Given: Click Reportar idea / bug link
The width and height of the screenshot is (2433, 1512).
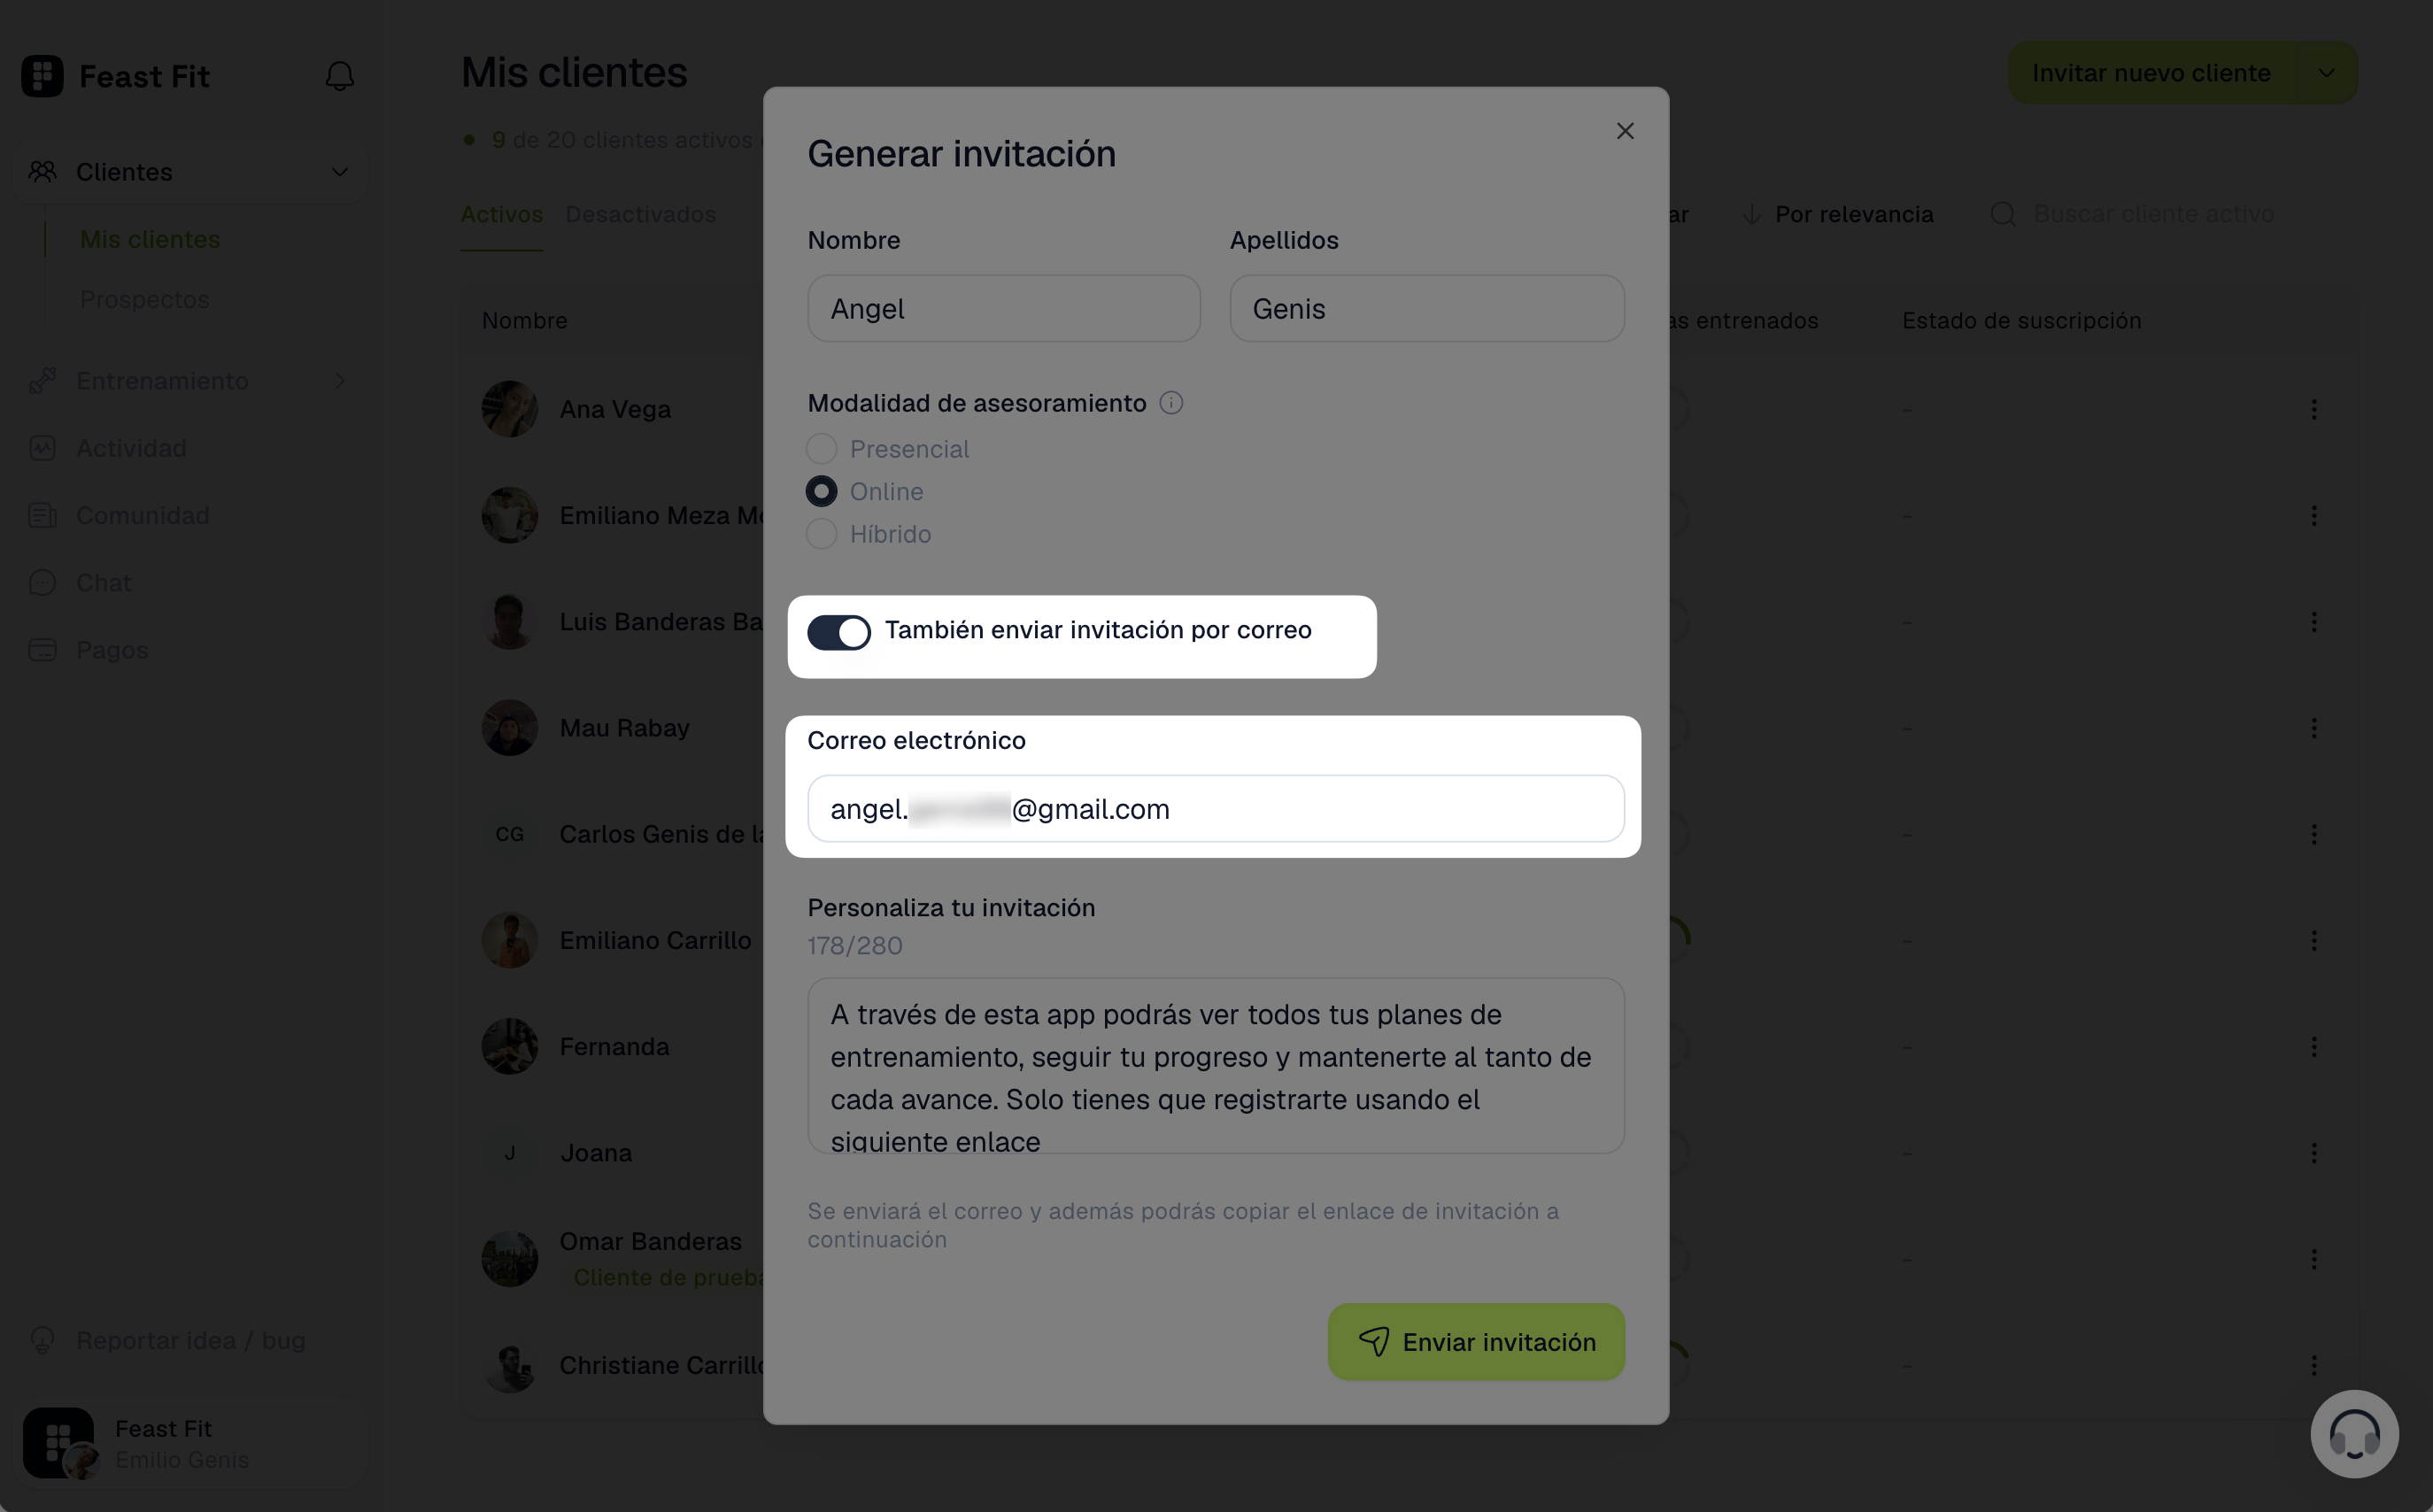Looking at the screenshot, I should (x=191, y=1340).
